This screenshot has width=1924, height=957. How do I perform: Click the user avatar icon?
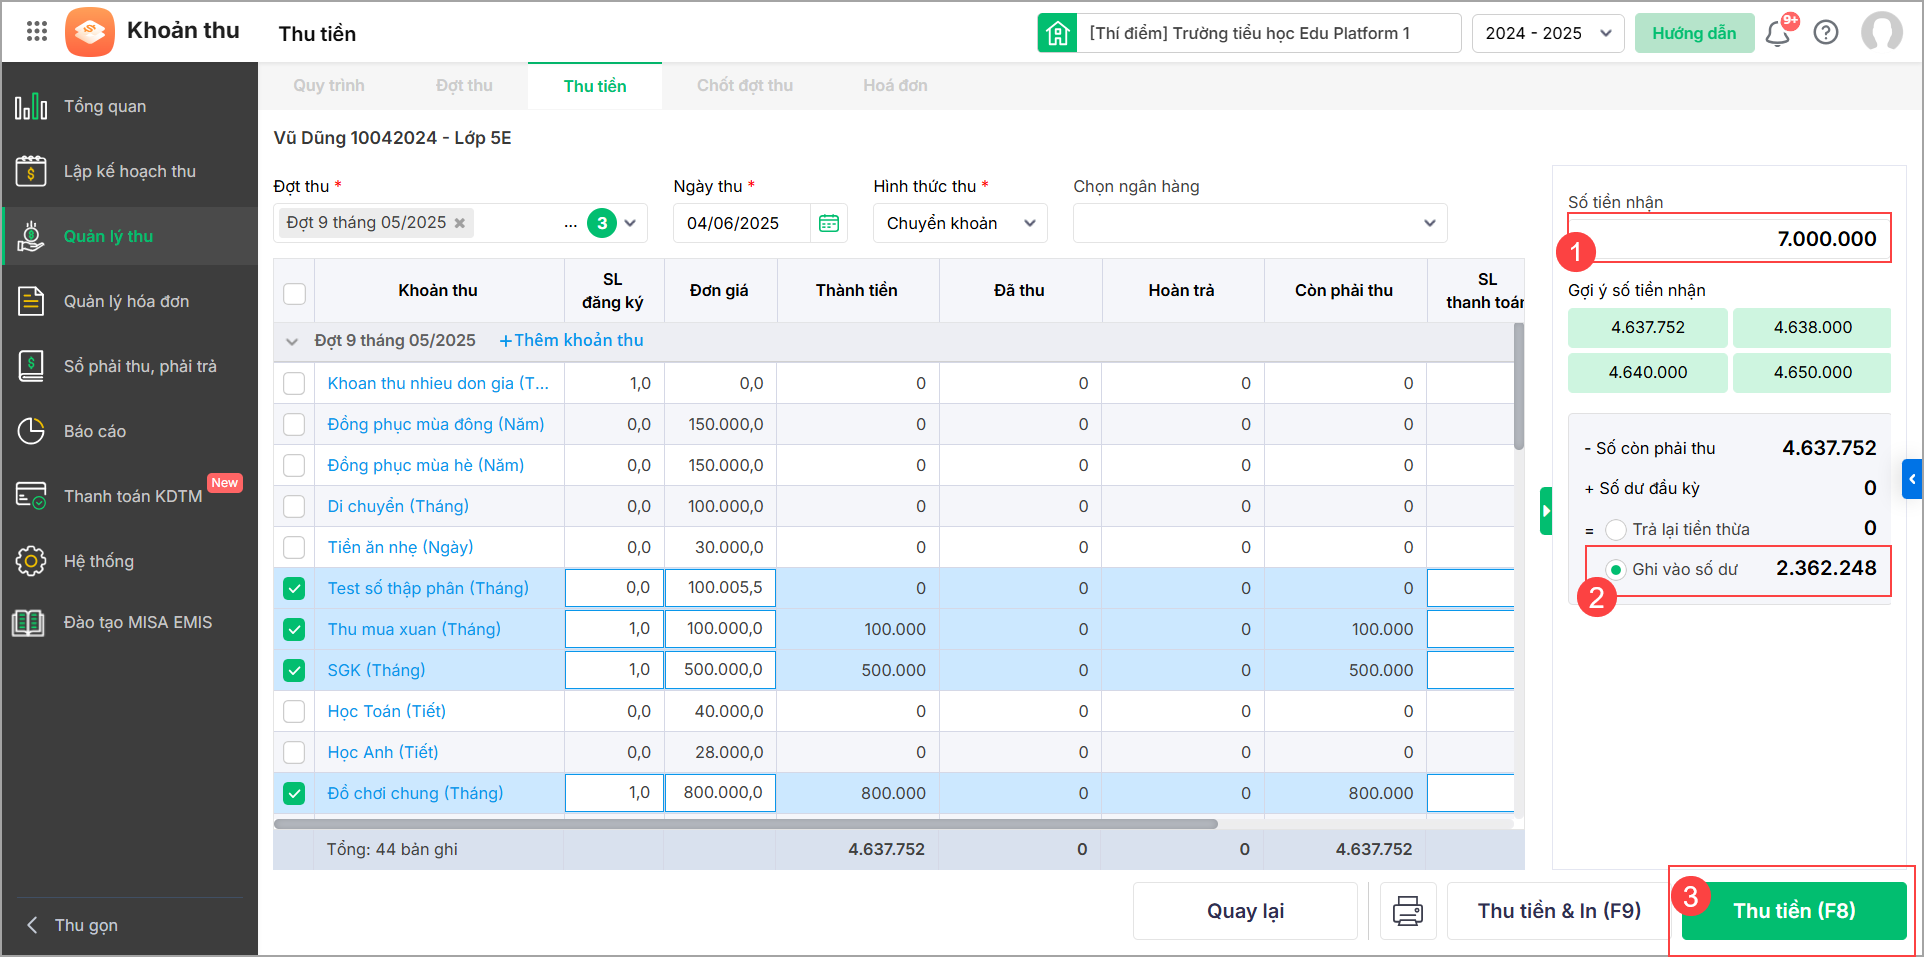(x=1881, y=33)
